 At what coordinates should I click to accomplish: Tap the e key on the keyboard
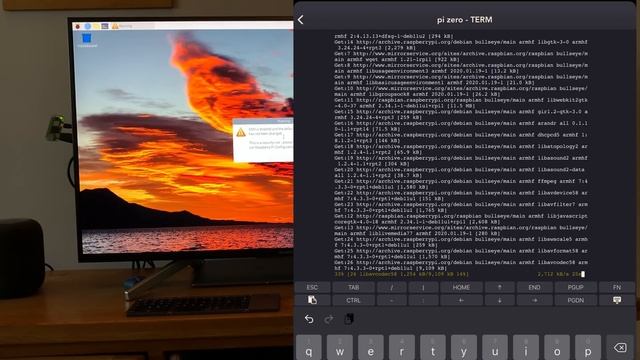click(x=371, y=348)
